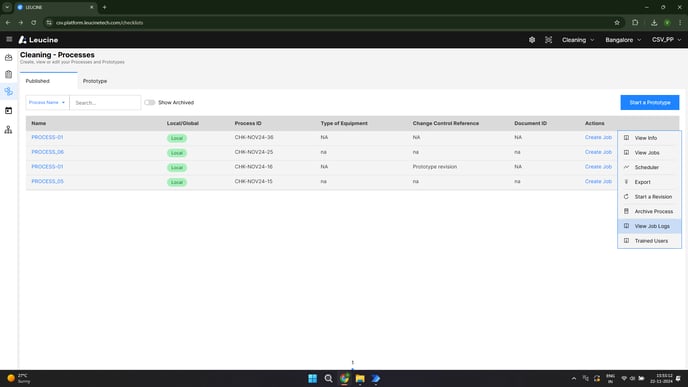Go forward using browser forward arrow
The image size is (688, 387).
(x=21, y=22)
